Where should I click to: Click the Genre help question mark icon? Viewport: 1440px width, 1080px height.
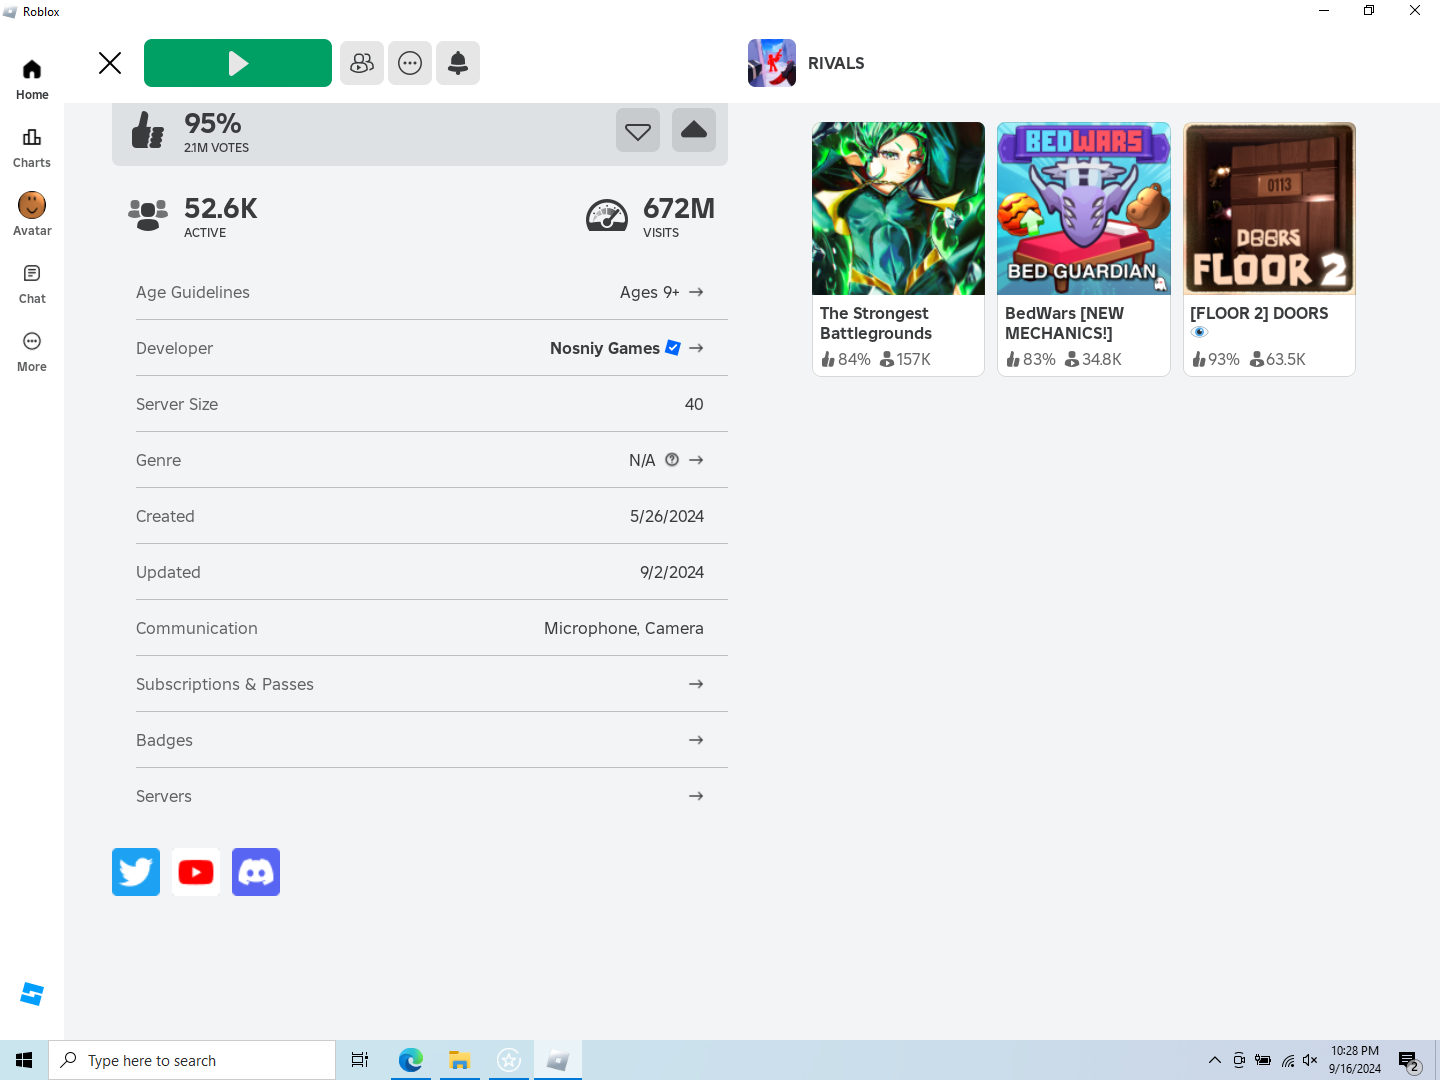672,460
